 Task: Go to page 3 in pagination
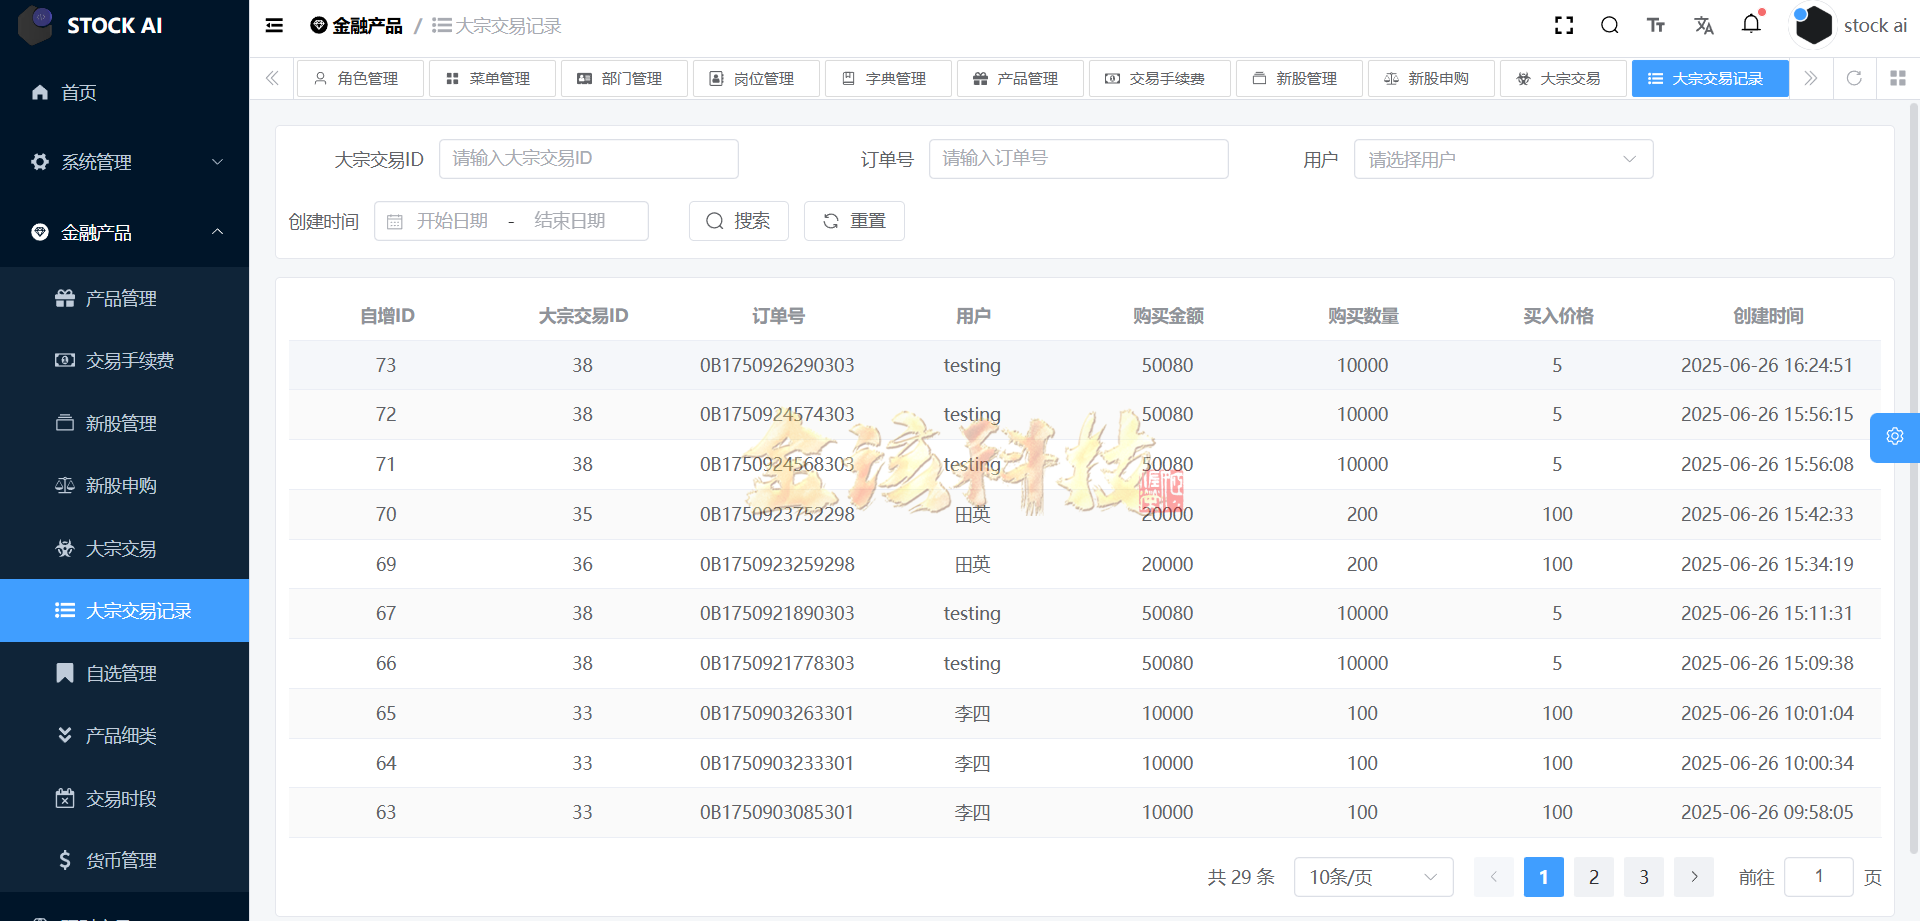pyautogui.click(x=1643, y=877)
